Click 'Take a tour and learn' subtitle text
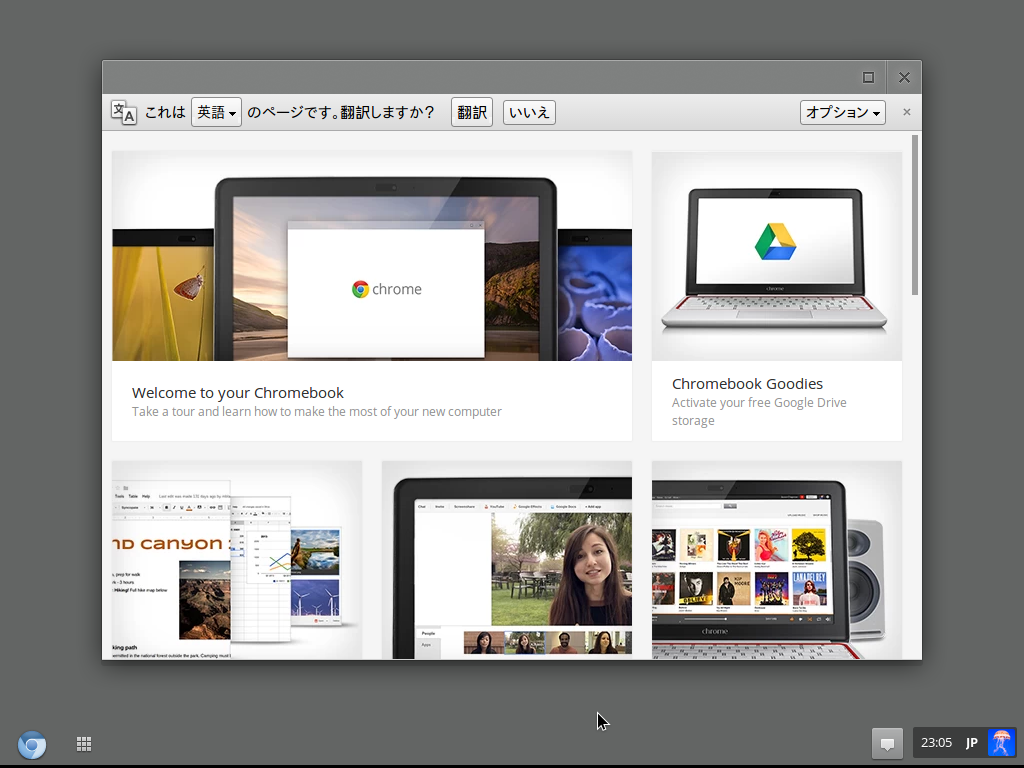1024x768 pixels. tap(317, 411)
